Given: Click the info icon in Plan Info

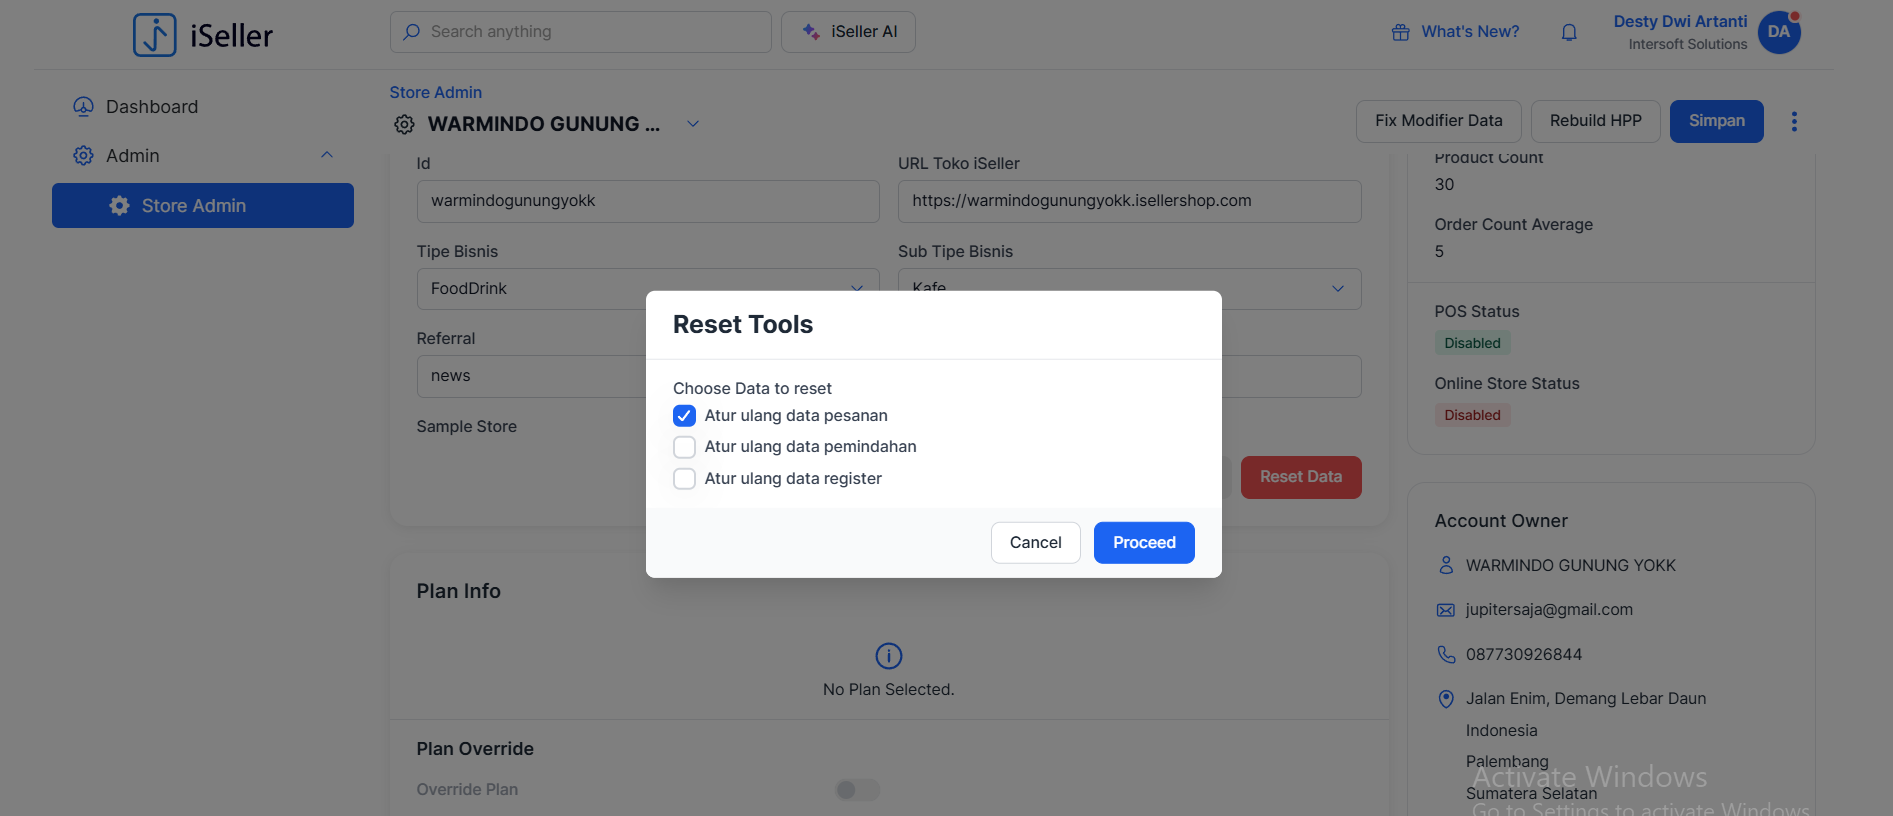Looking at the screenshot, I should click(x=888, y=656).
